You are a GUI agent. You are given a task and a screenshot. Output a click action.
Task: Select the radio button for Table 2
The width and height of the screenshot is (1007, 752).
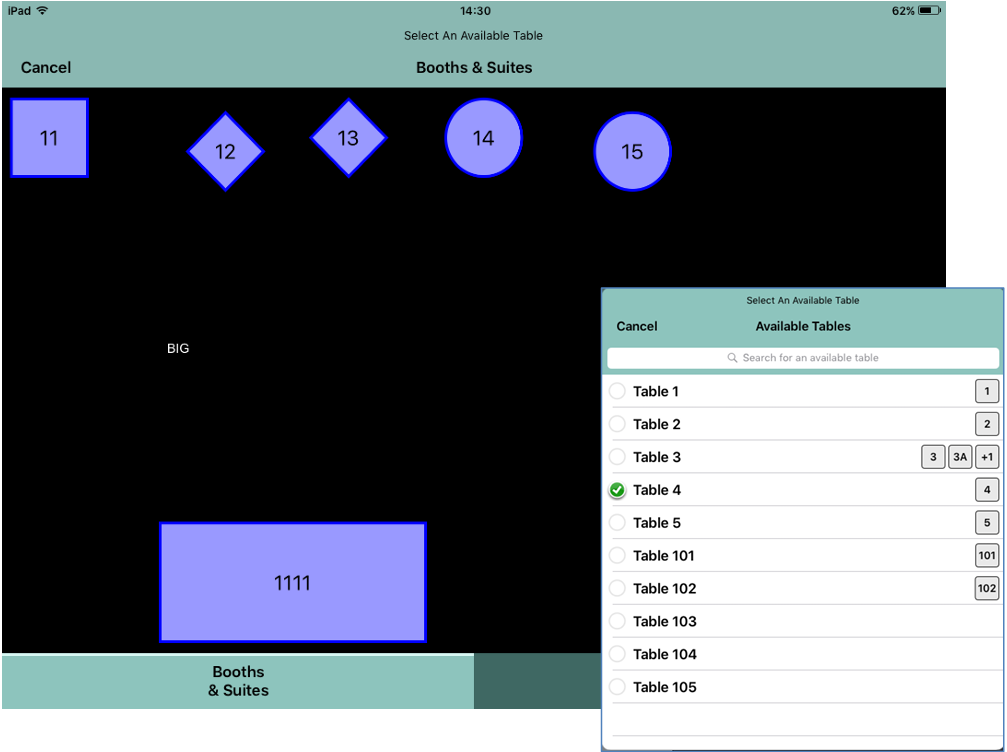[617, 424]
